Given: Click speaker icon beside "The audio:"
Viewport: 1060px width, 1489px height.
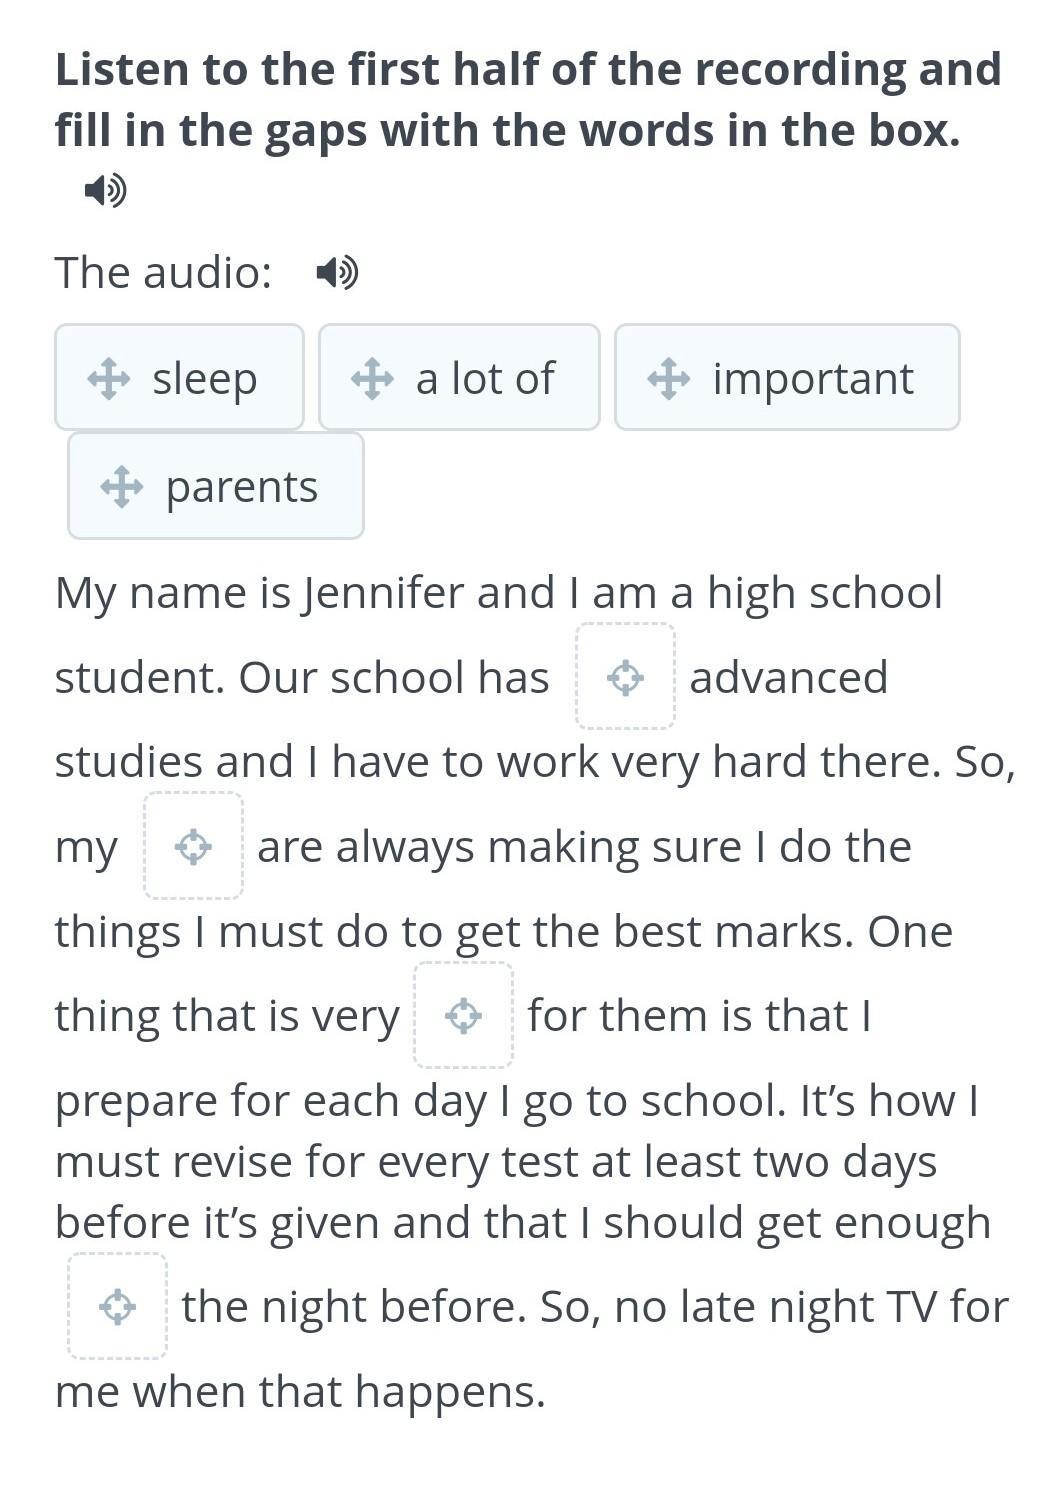Looking at the screenshot, I should click(x=337, y=271).
